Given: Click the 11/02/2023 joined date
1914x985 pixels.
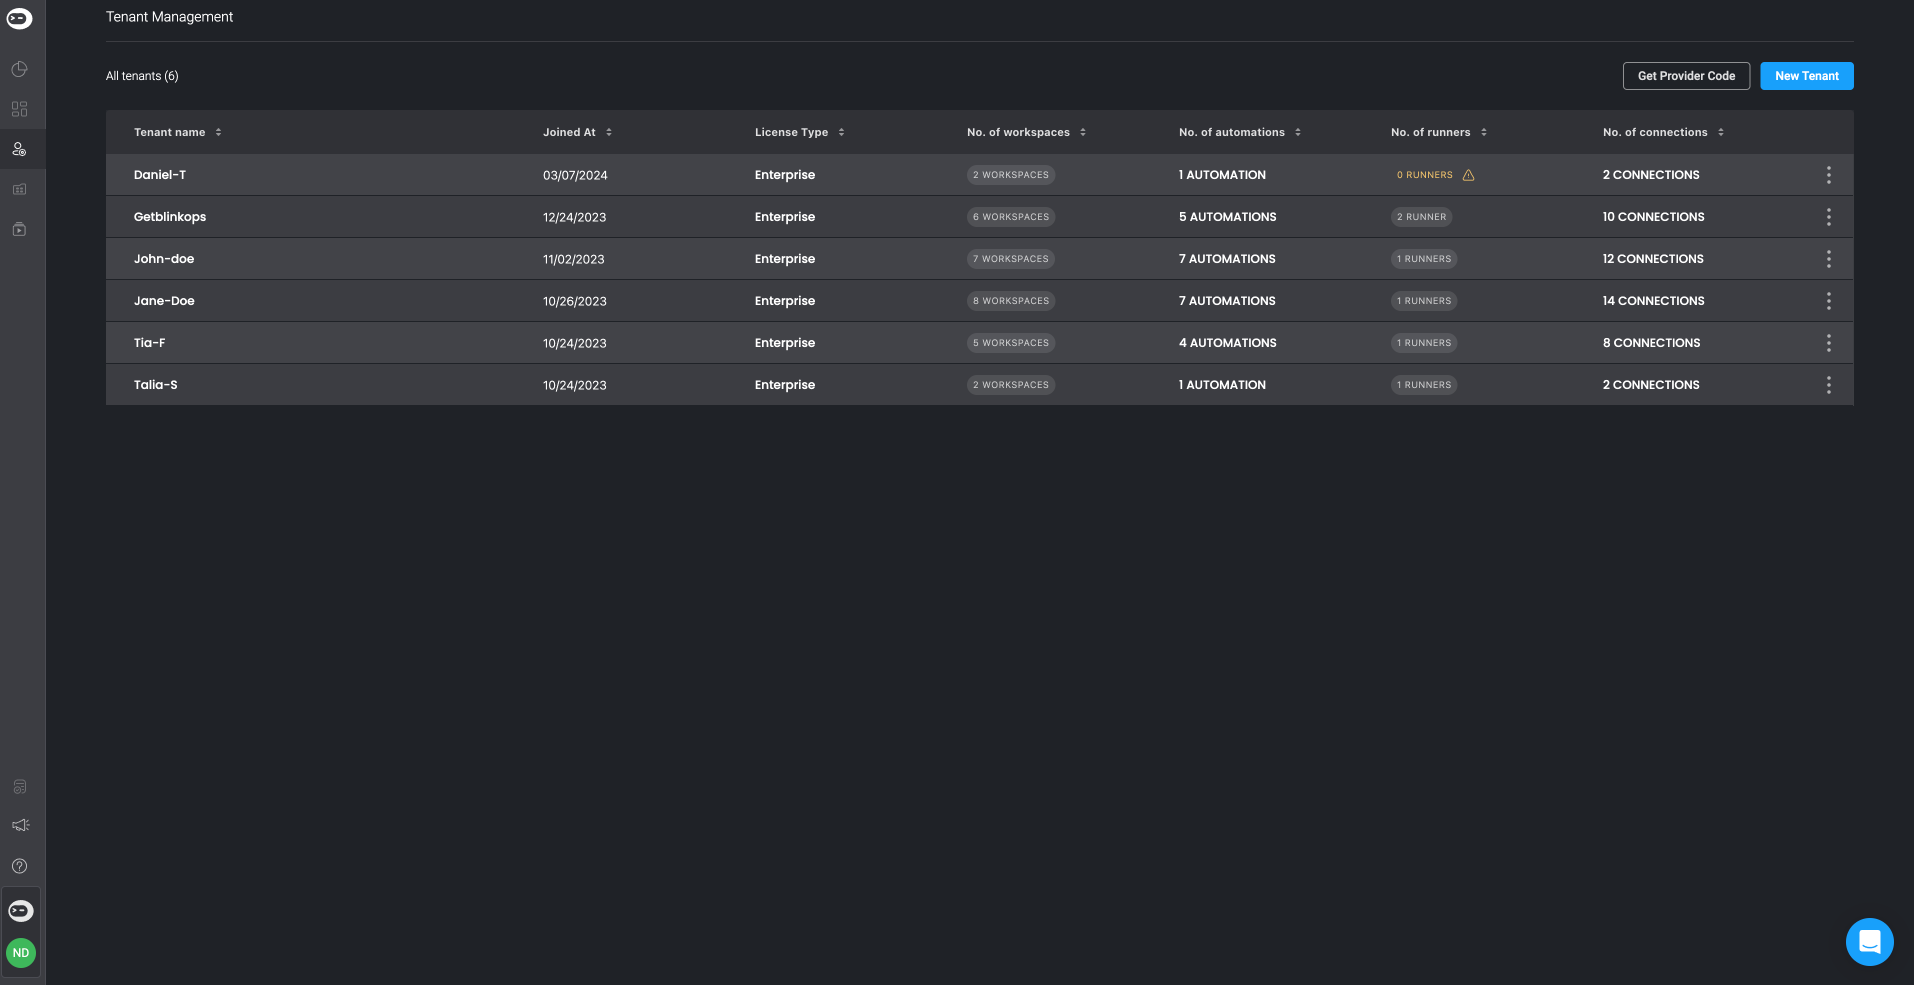Looking at the screenshot, I should (x=573, y=259).
